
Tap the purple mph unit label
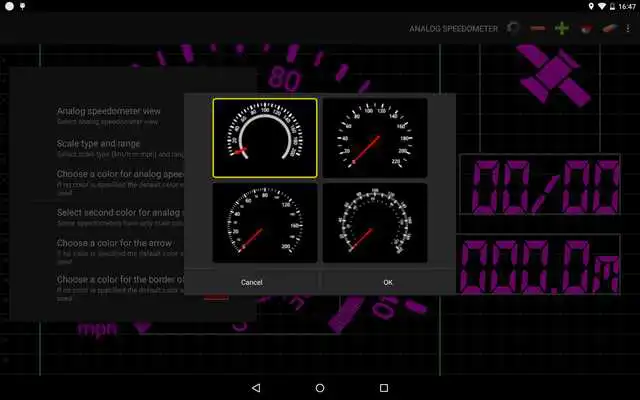click(98, 329)
